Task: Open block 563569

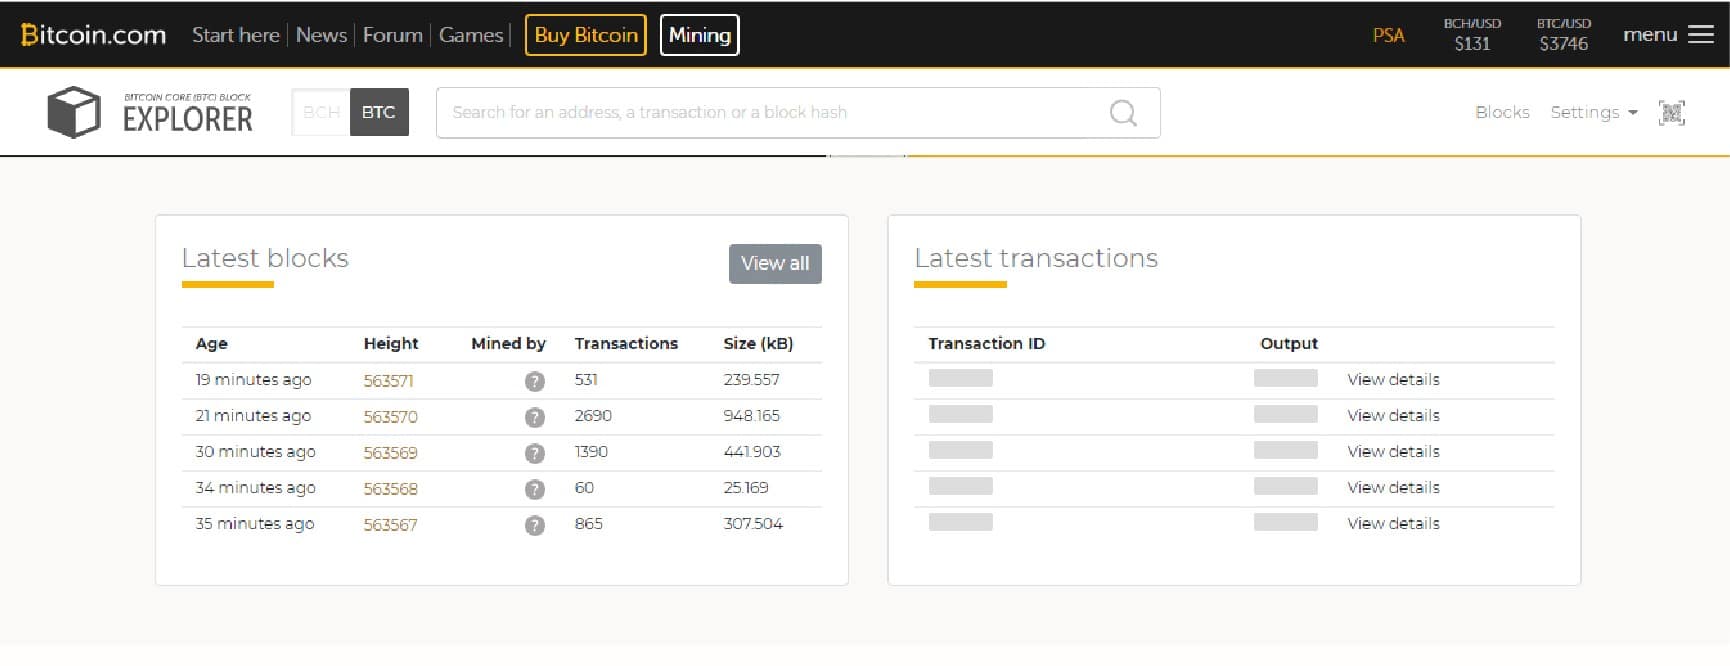Action: [x=390, y=453]
